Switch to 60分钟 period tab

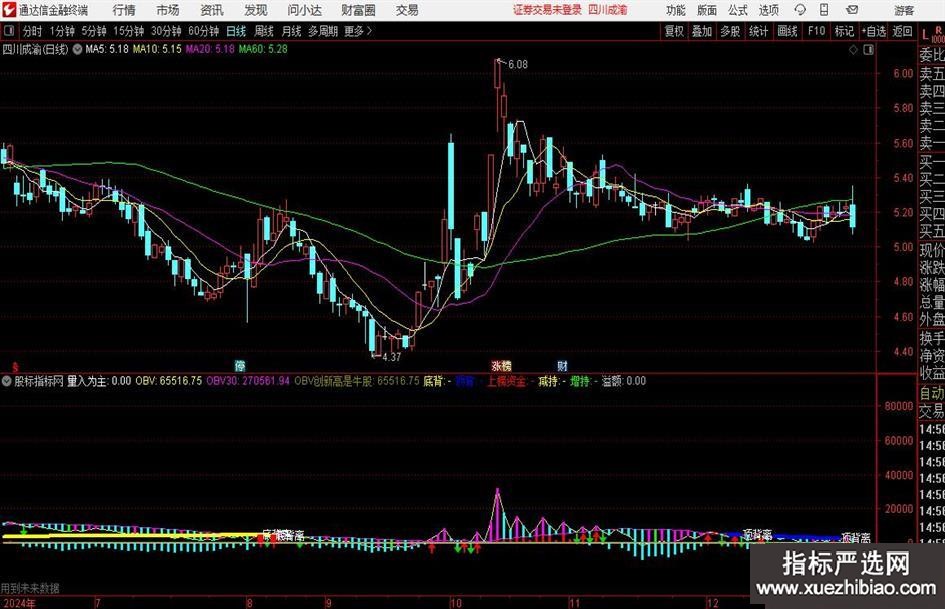203,31
